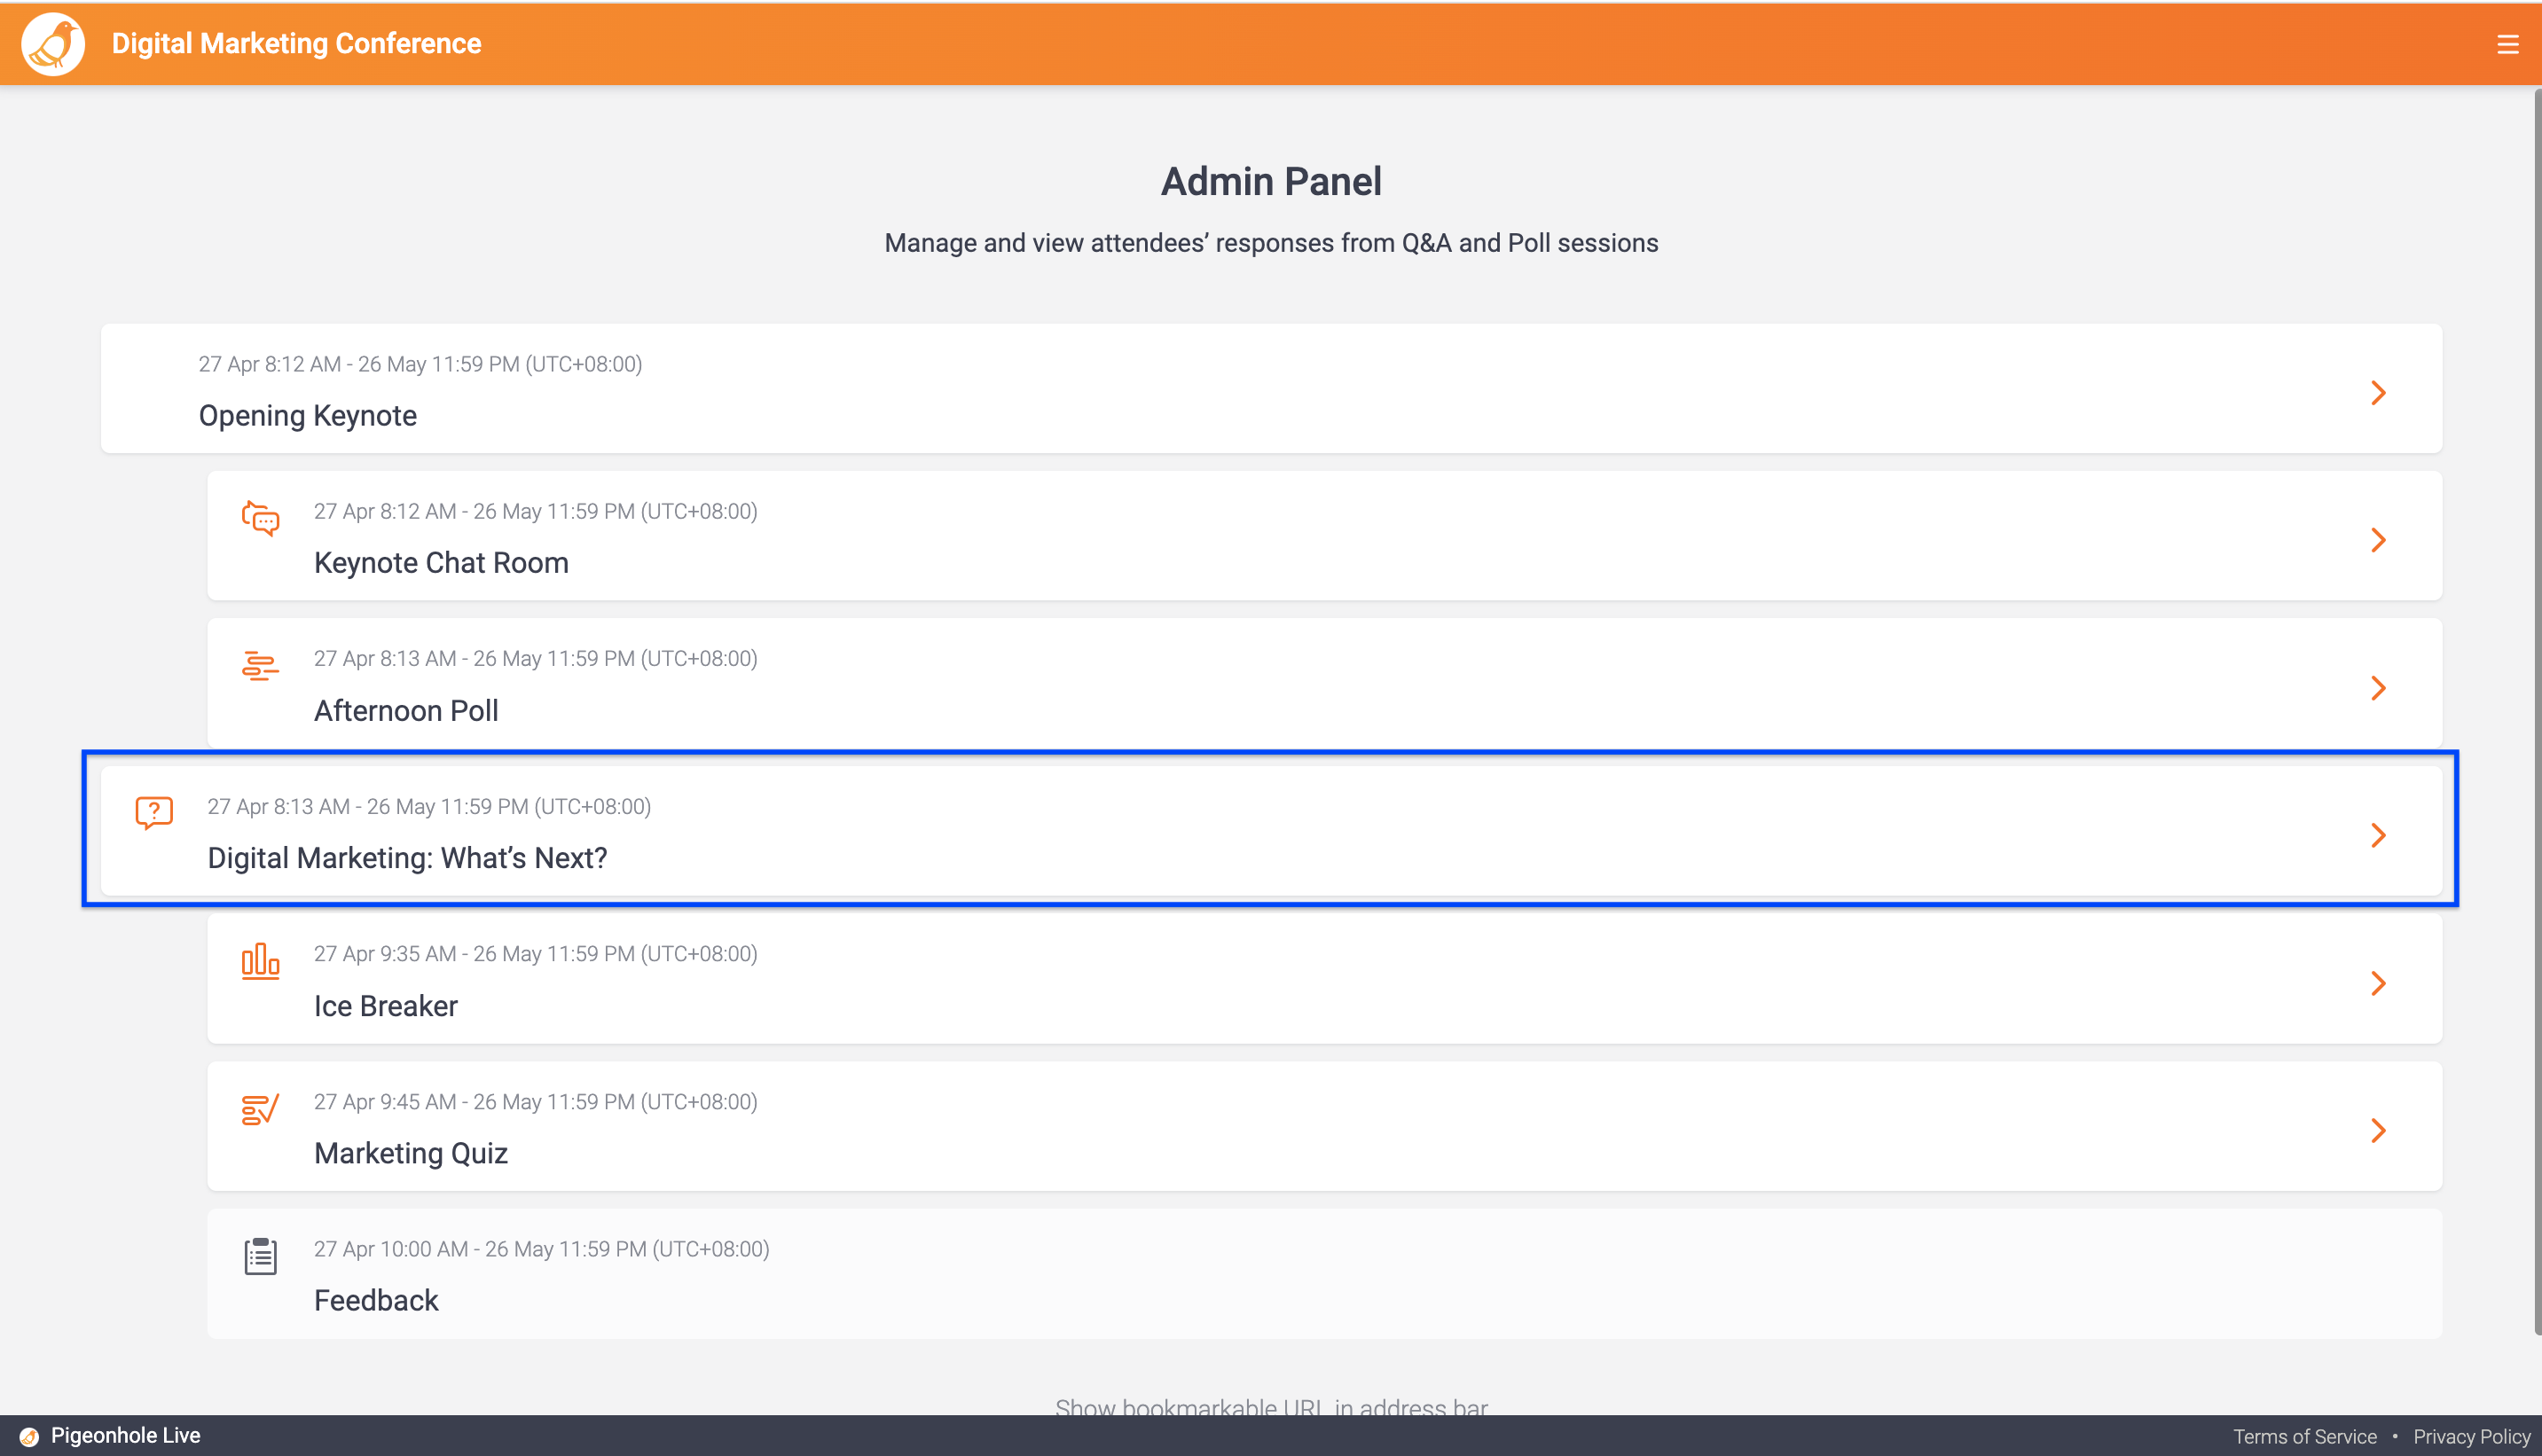Screen dimensions: 2542x1456
Task: Click the Manage and view attendees' responses subtitle
Action: (x=1271, y=243)
